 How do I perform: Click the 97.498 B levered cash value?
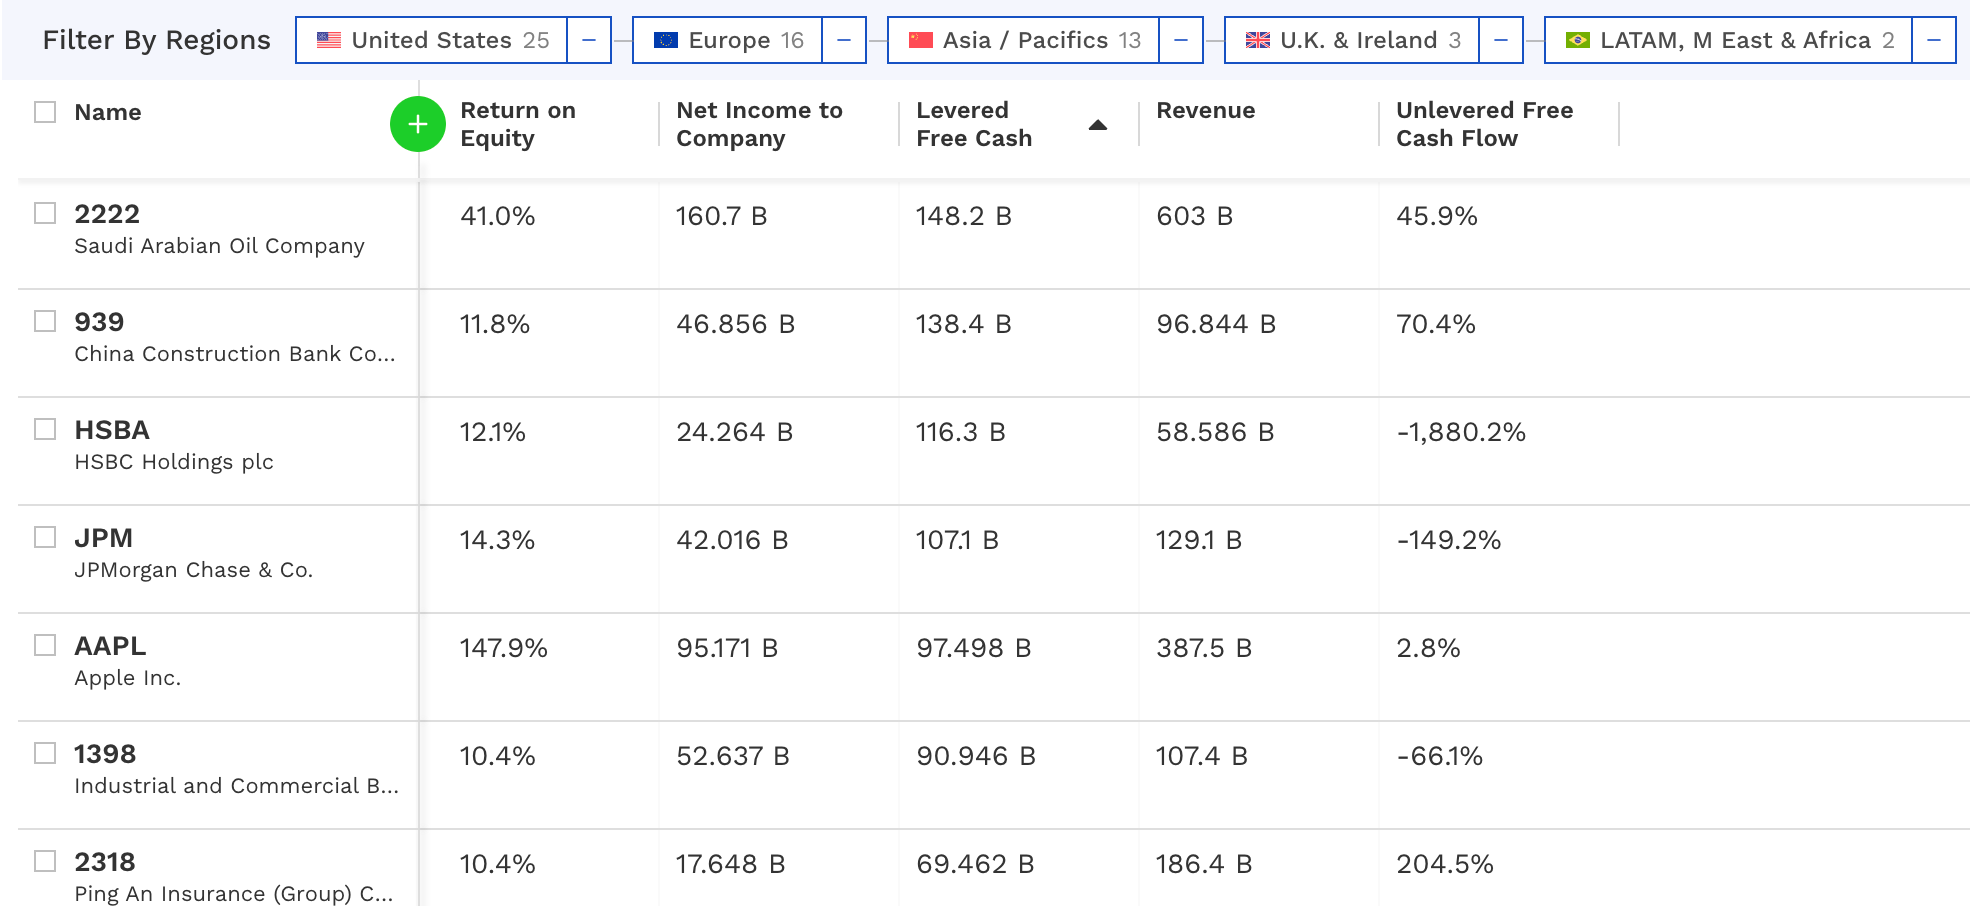(974, 648)
